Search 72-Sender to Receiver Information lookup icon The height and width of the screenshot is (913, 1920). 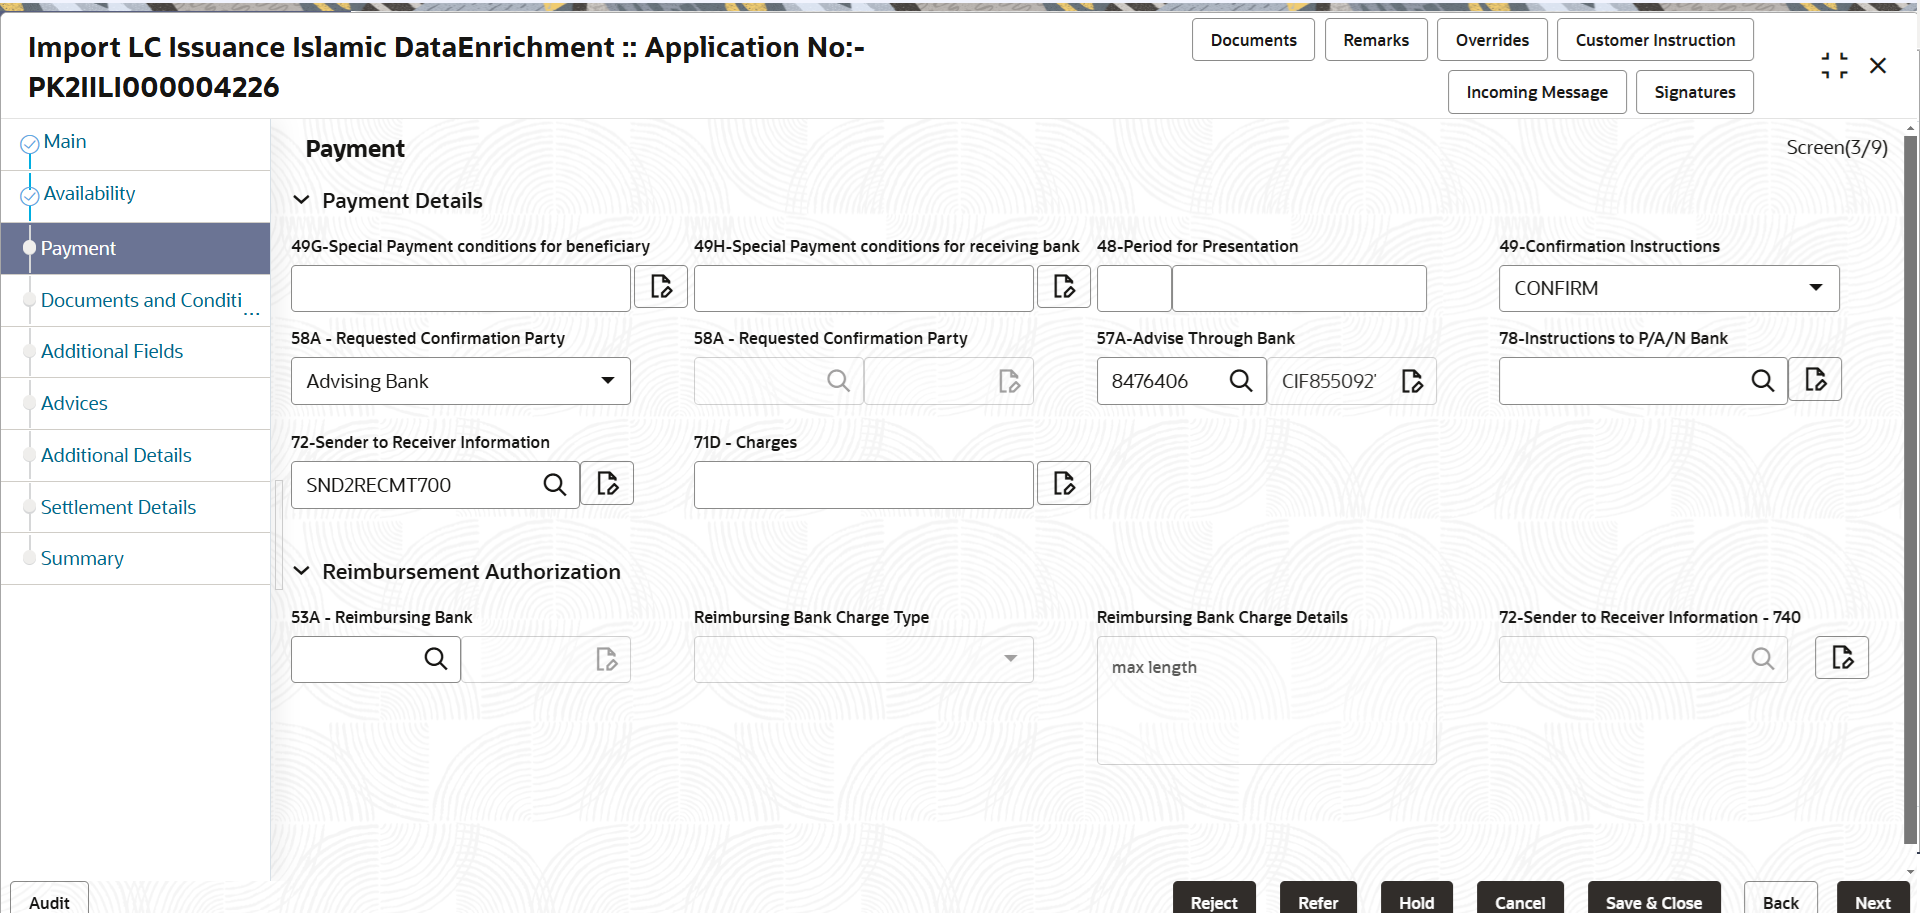[554, 485]
